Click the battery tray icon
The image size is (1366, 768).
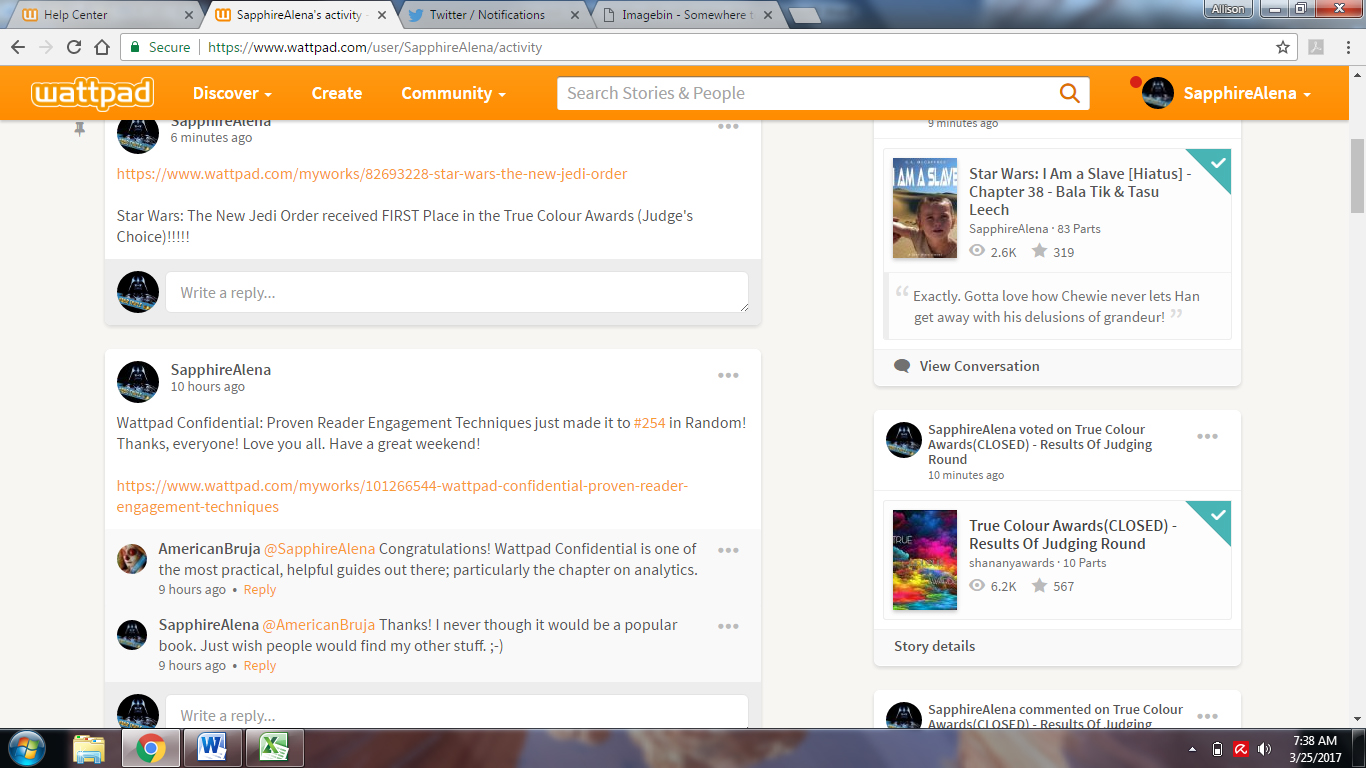click(1217, 748)
